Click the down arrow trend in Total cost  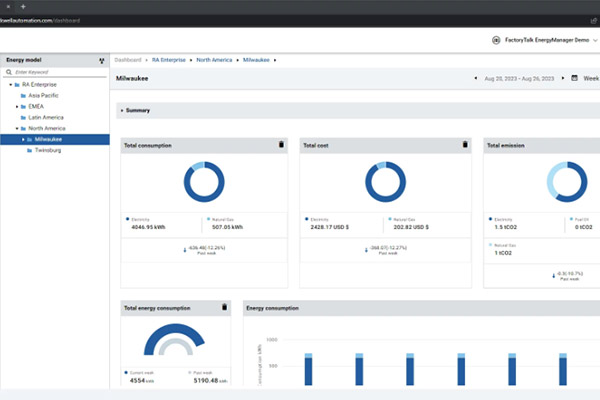(x=366, y=250)
